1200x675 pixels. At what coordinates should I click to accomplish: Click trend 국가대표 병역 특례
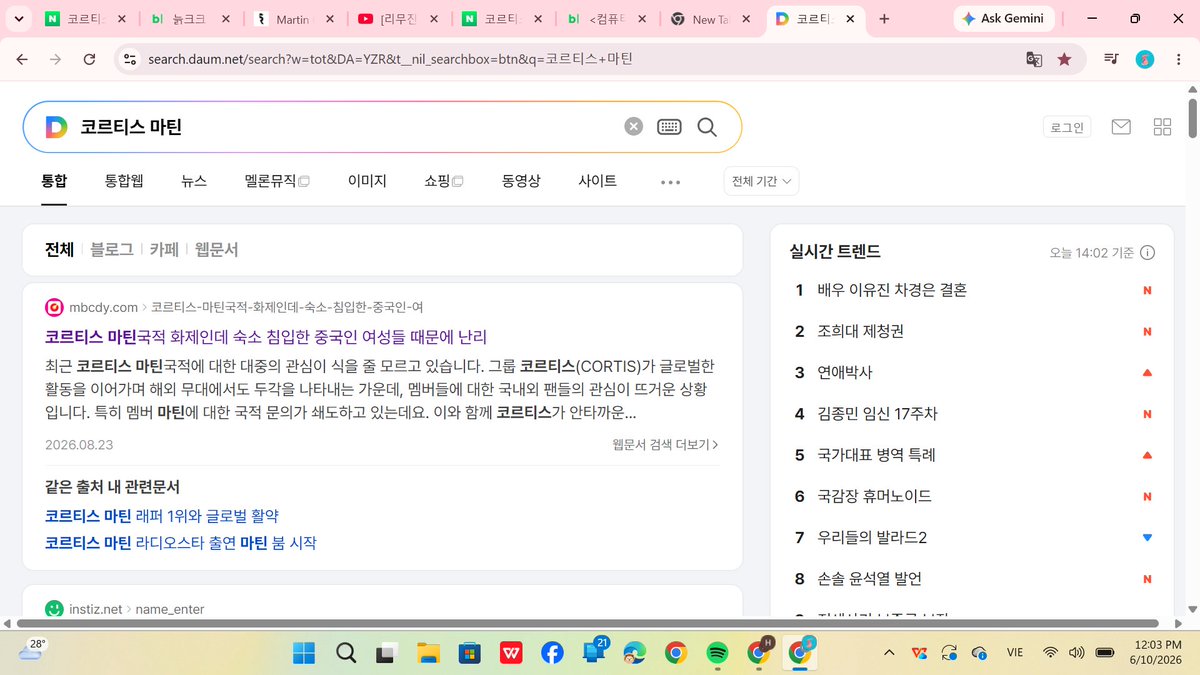(876, 455)
